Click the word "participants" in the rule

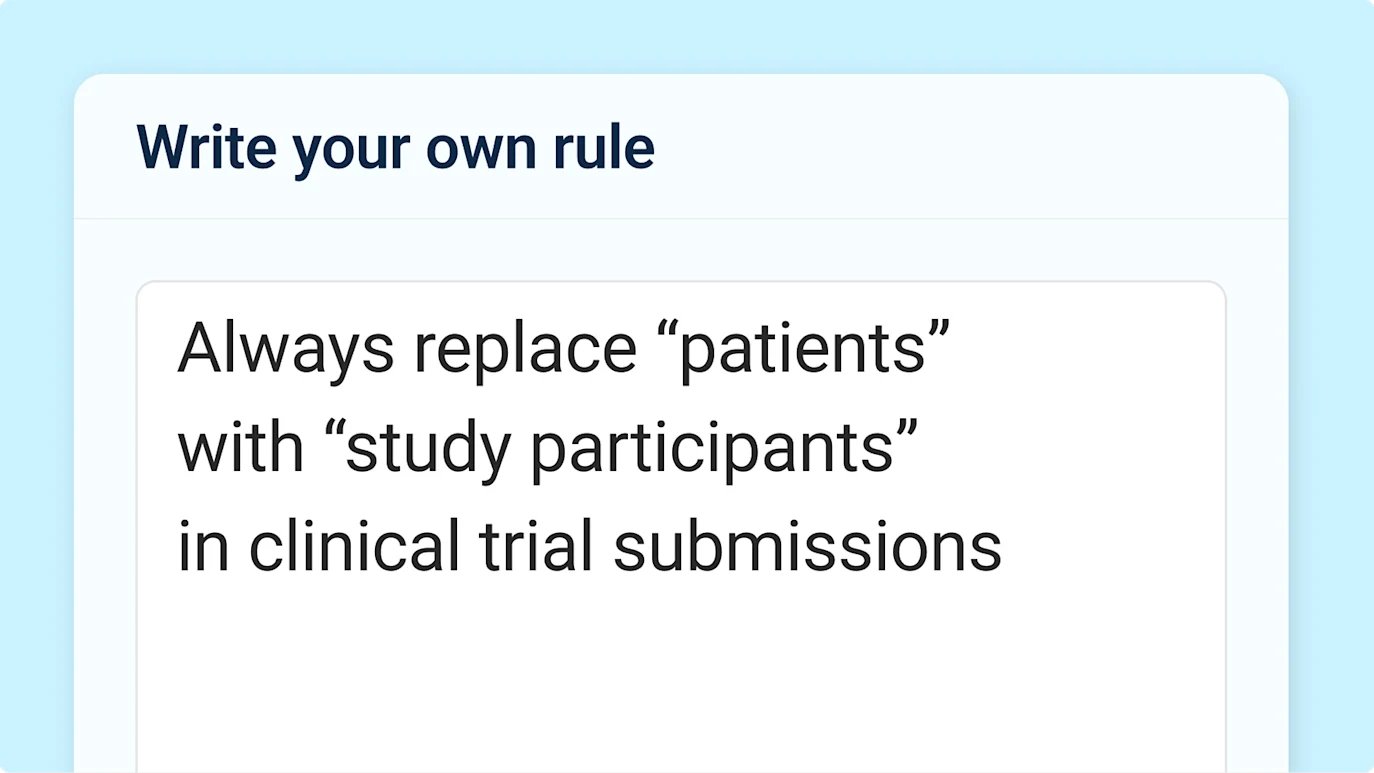pos(712,448)
